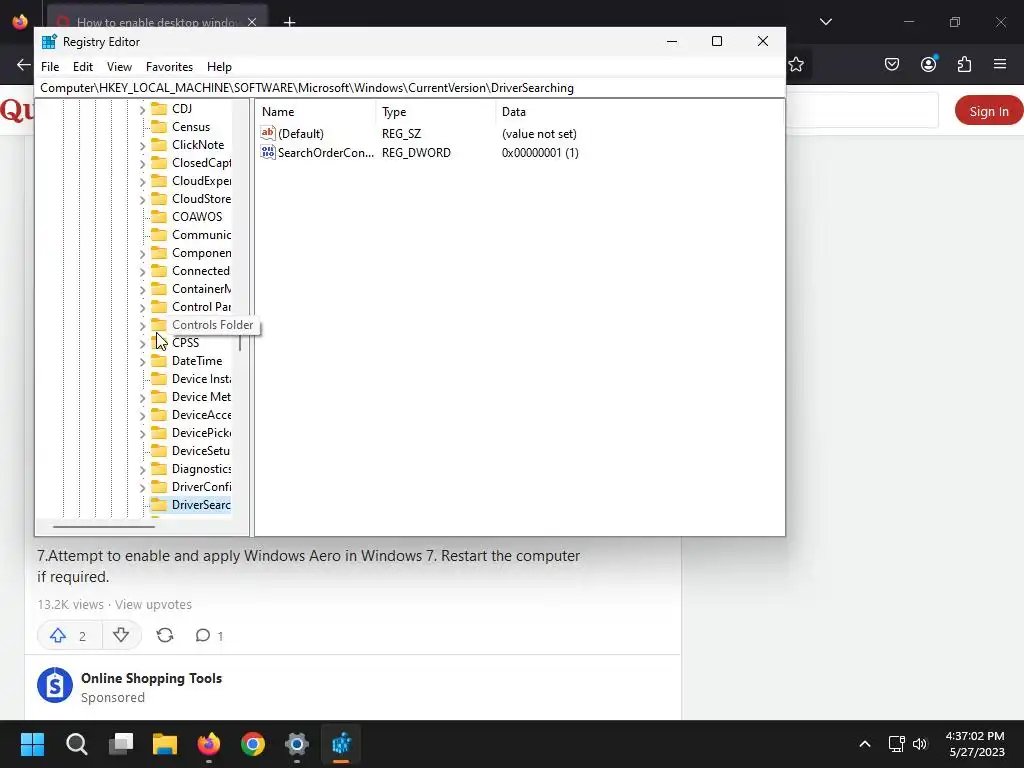Image resolution: width=1024 pixels, height=768 pixels.
Task: Select the DriverConfi folder icon
Action: pyautogui.click(x=159, y=487)
